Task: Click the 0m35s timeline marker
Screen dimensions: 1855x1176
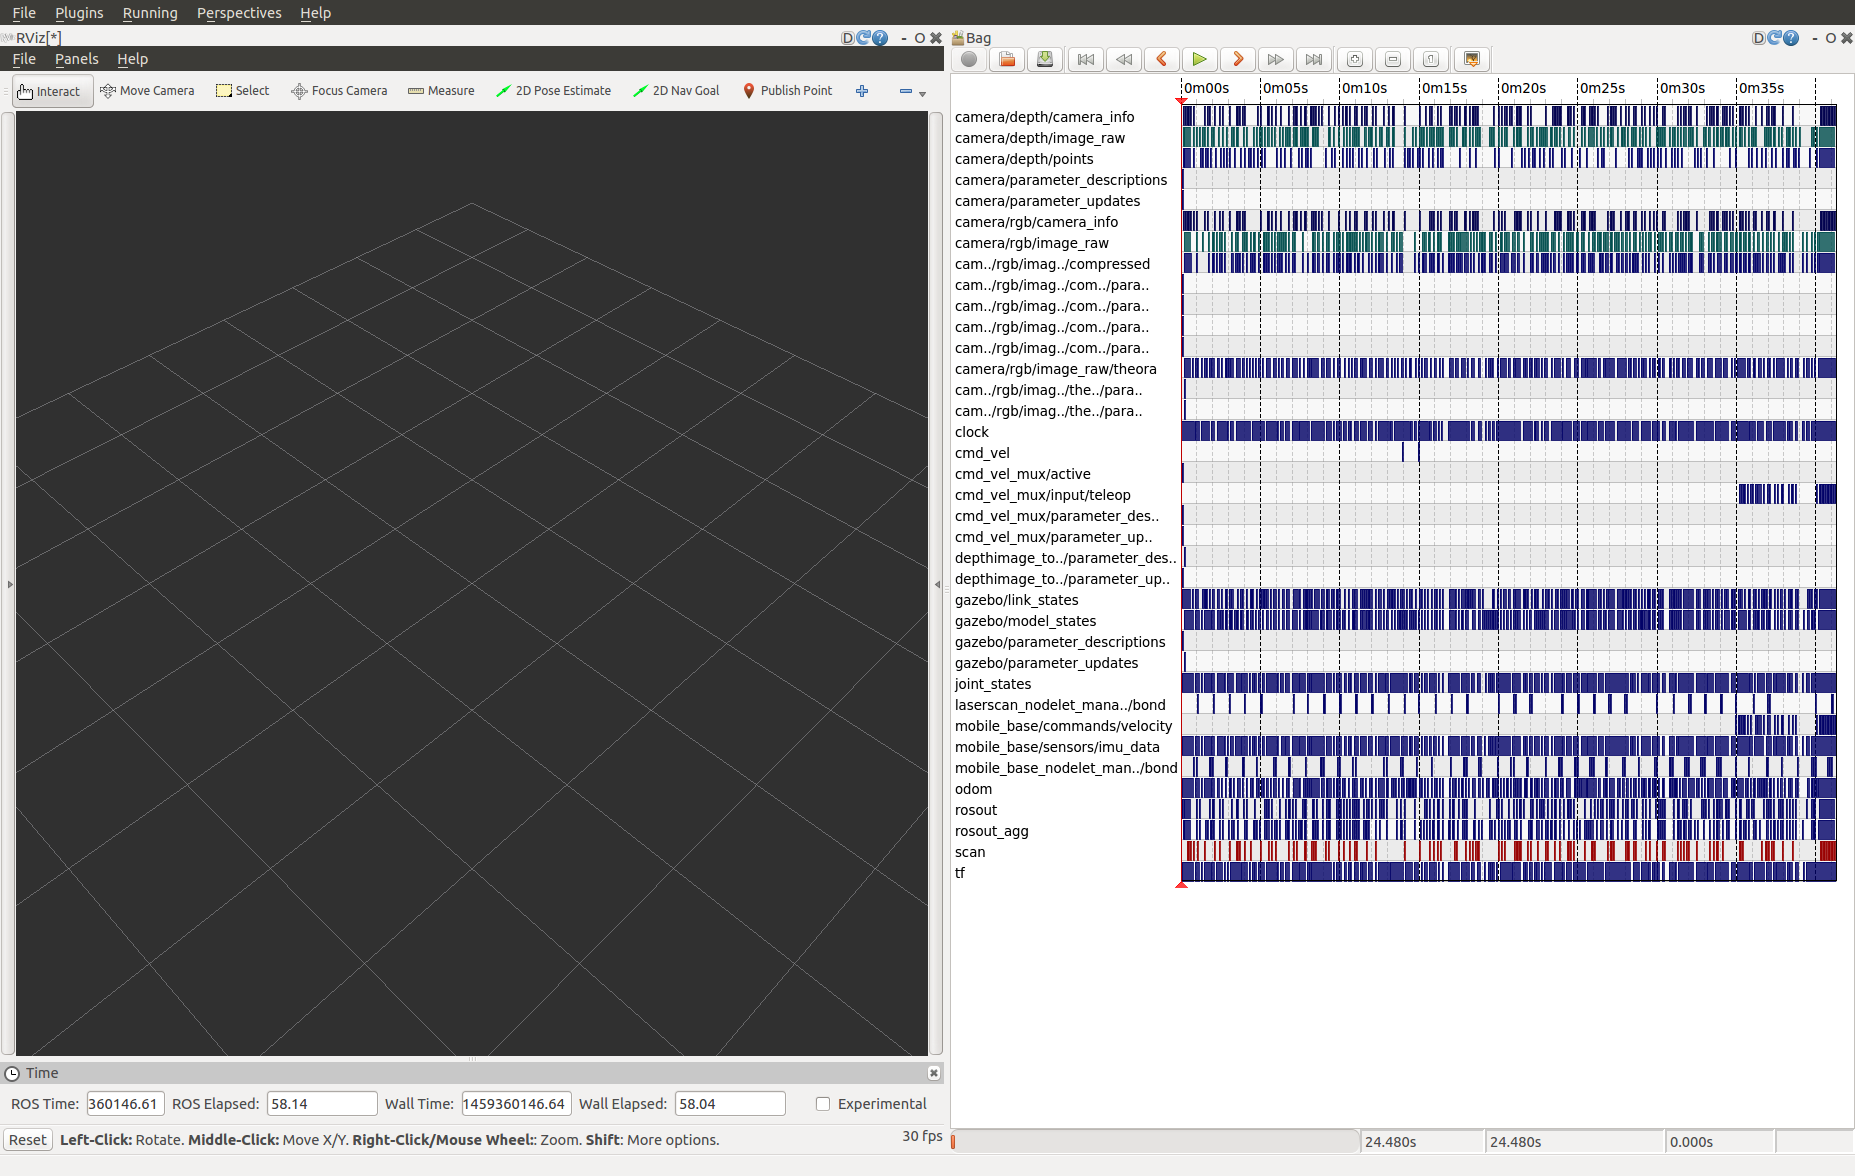Action: [x=1761, y=88]
